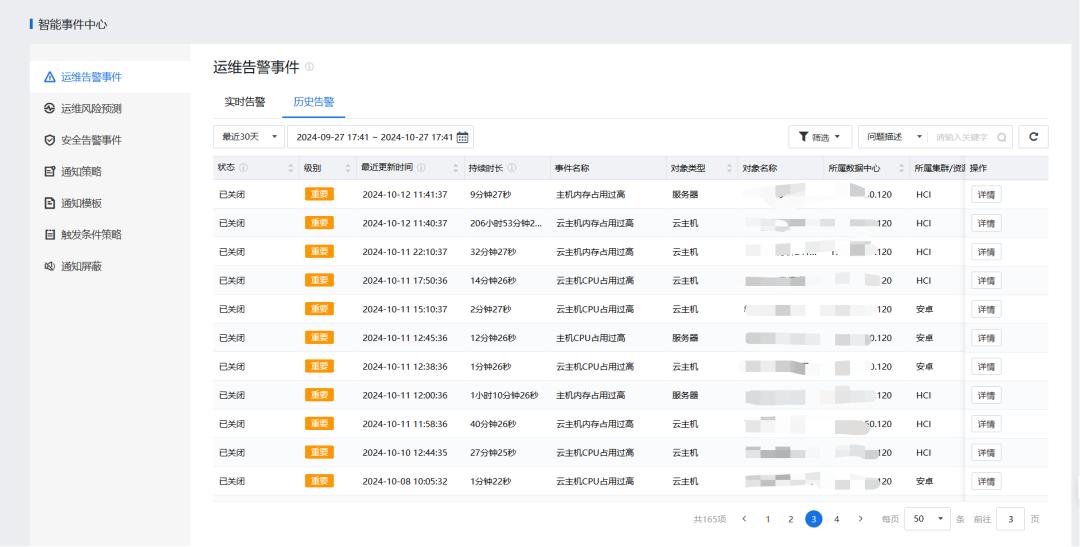Sort by 最近更新时间 column arrows
Viewport: 1080px width, 547px height.
455,168
